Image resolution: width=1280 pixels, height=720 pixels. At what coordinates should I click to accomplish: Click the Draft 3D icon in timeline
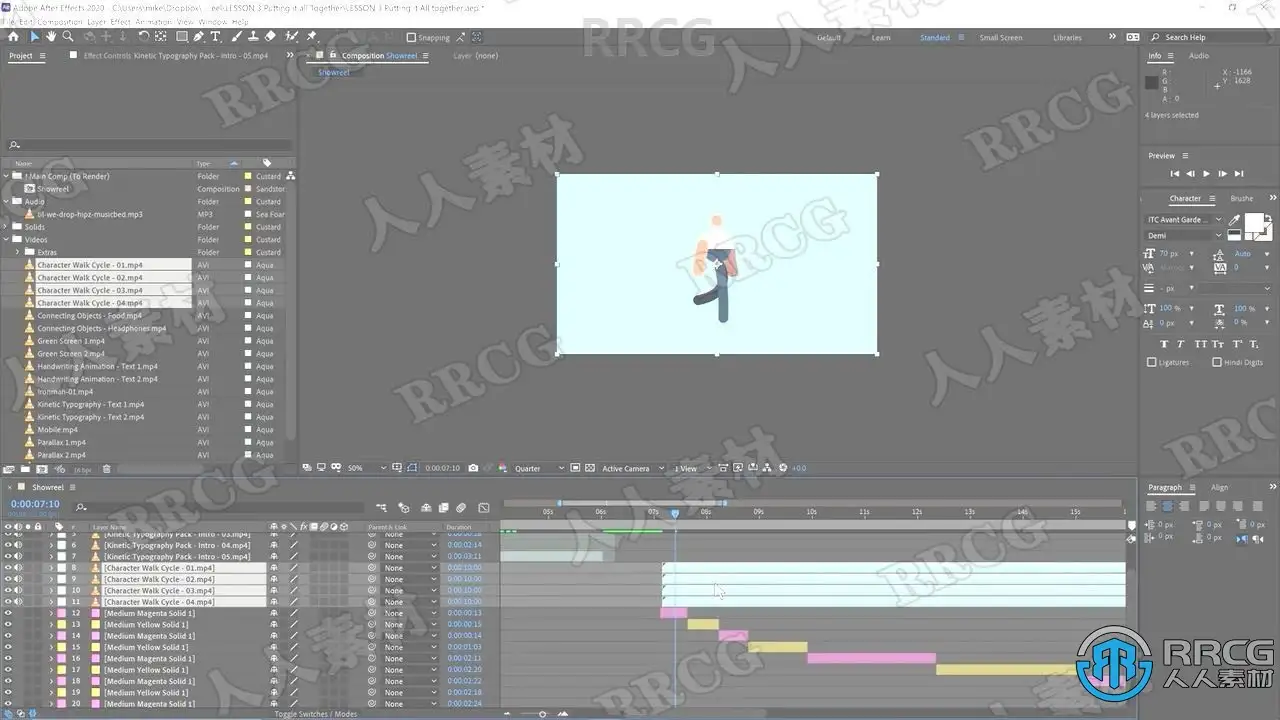pyautogui.click(x=404, y=508)
